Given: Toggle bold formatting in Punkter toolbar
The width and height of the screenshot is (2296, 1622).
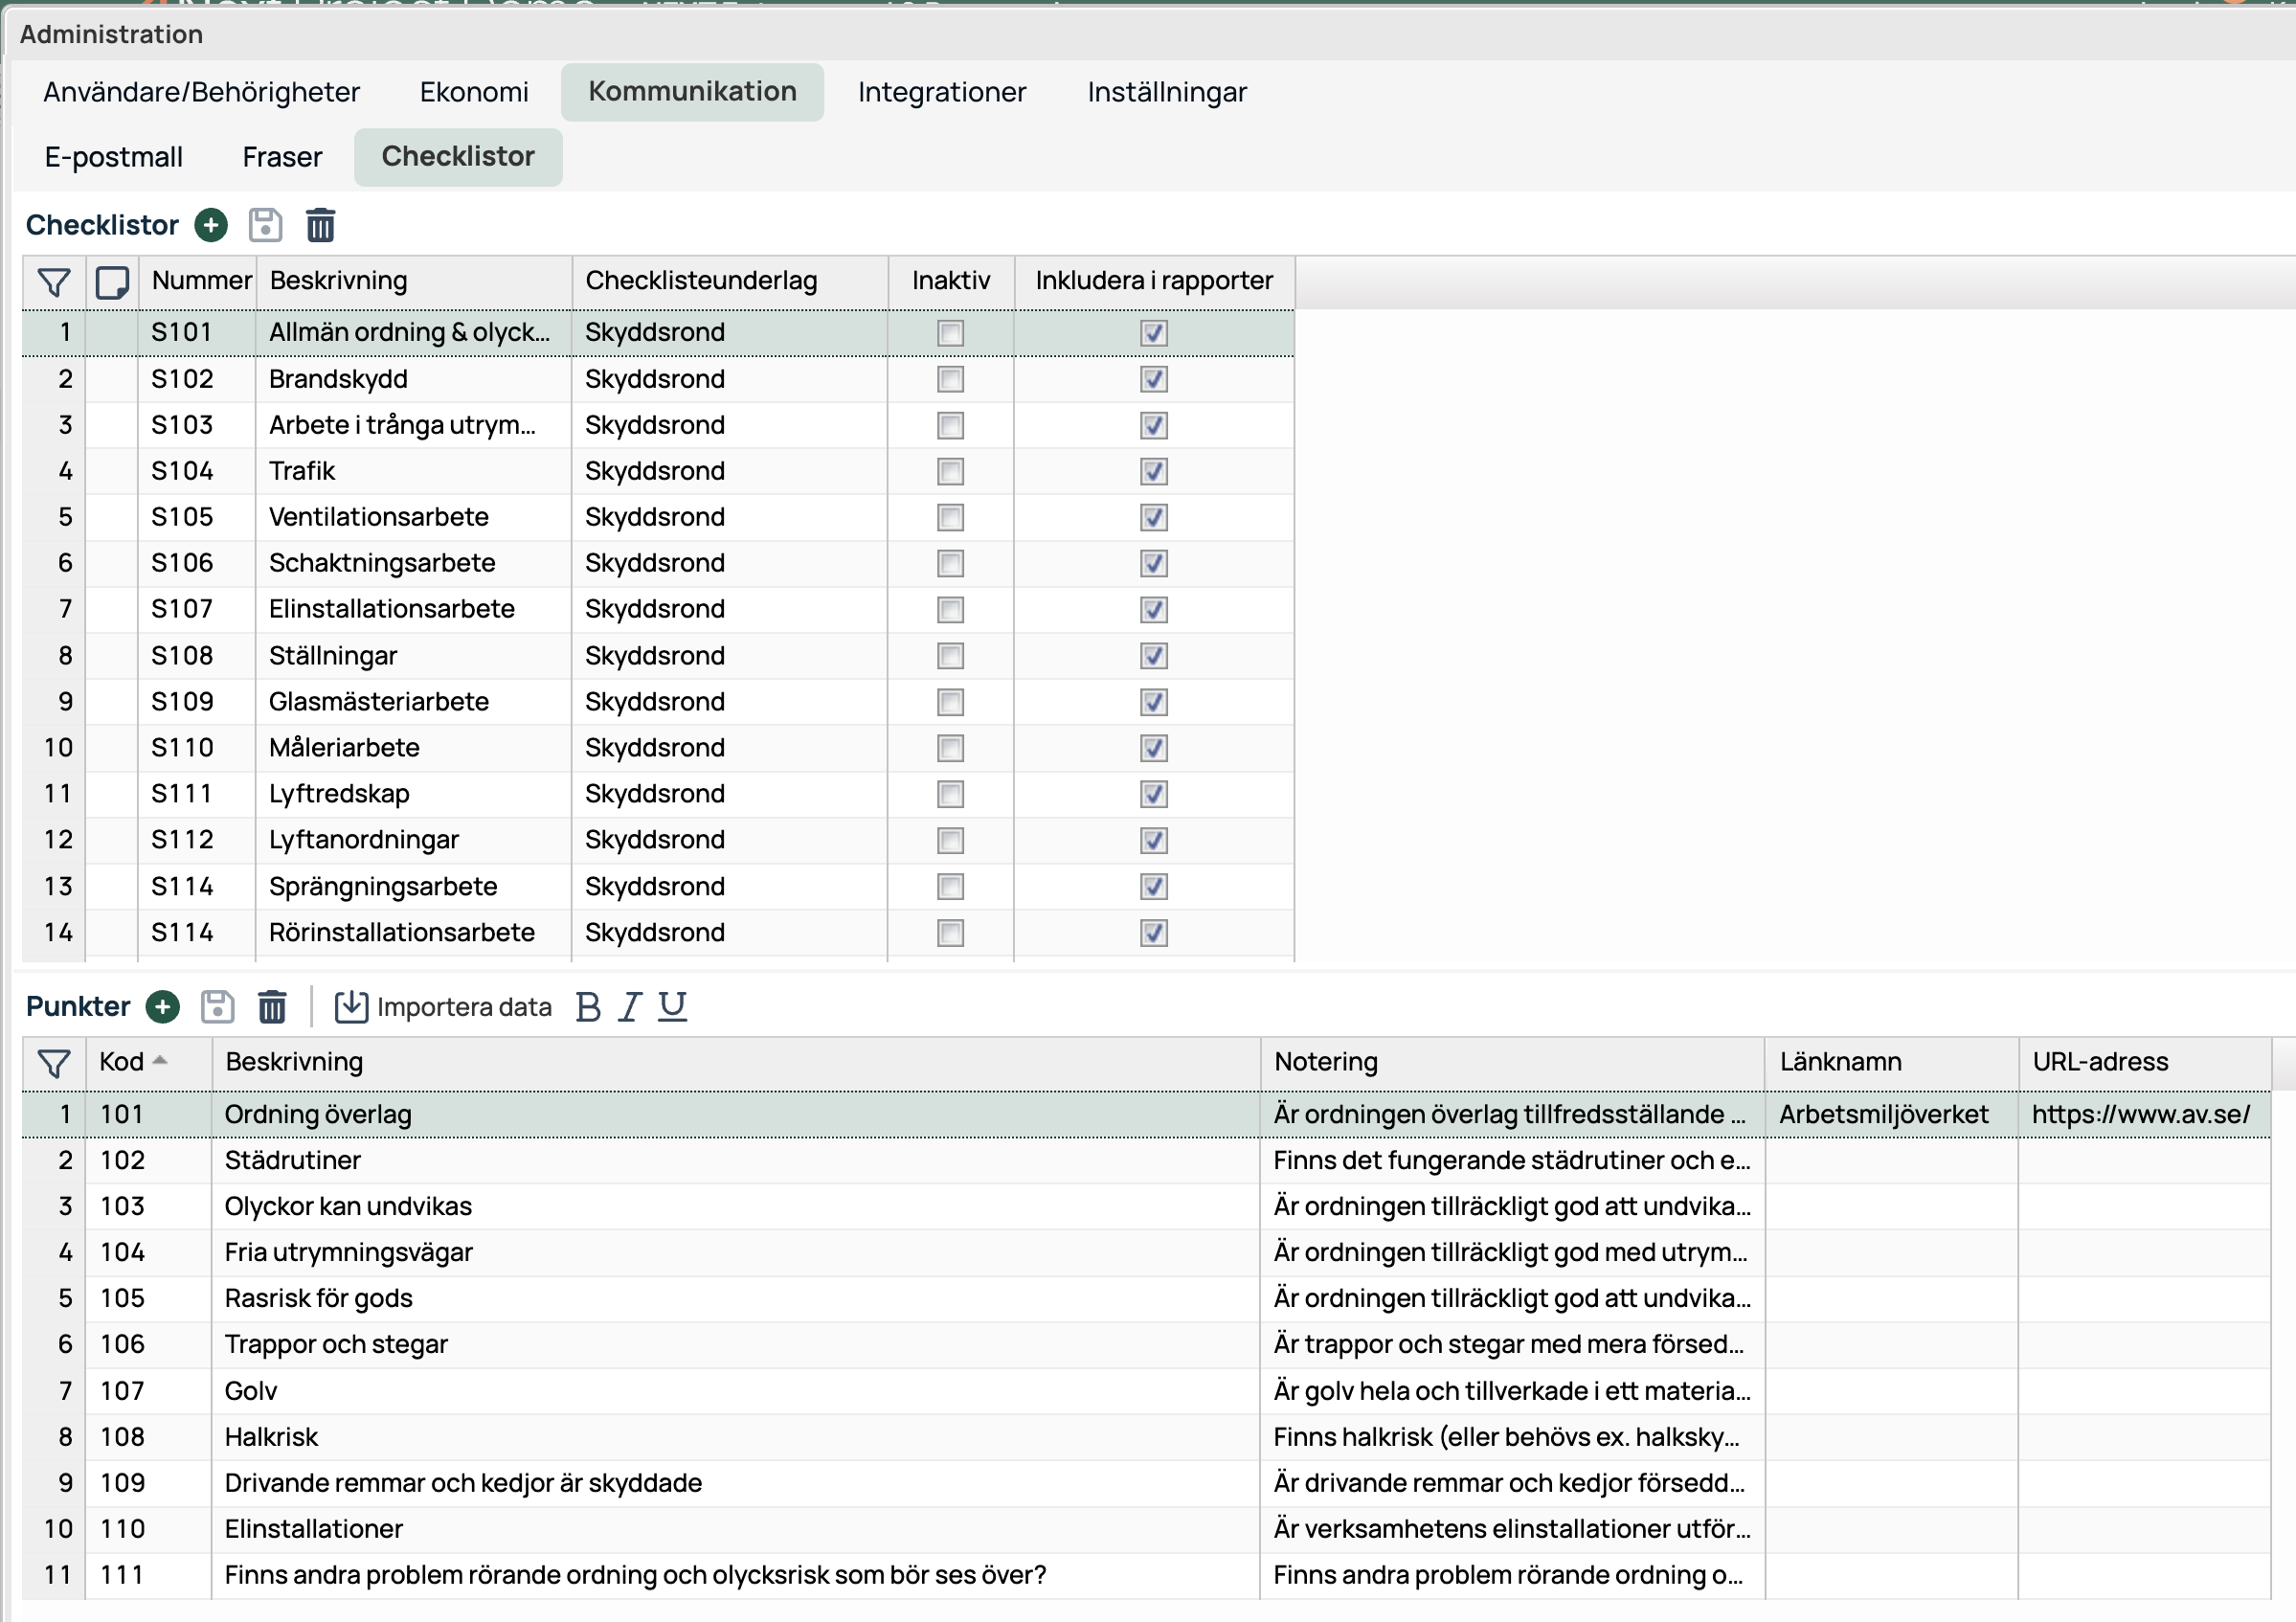Looking at the screenshot, I should coord(588,1006).
